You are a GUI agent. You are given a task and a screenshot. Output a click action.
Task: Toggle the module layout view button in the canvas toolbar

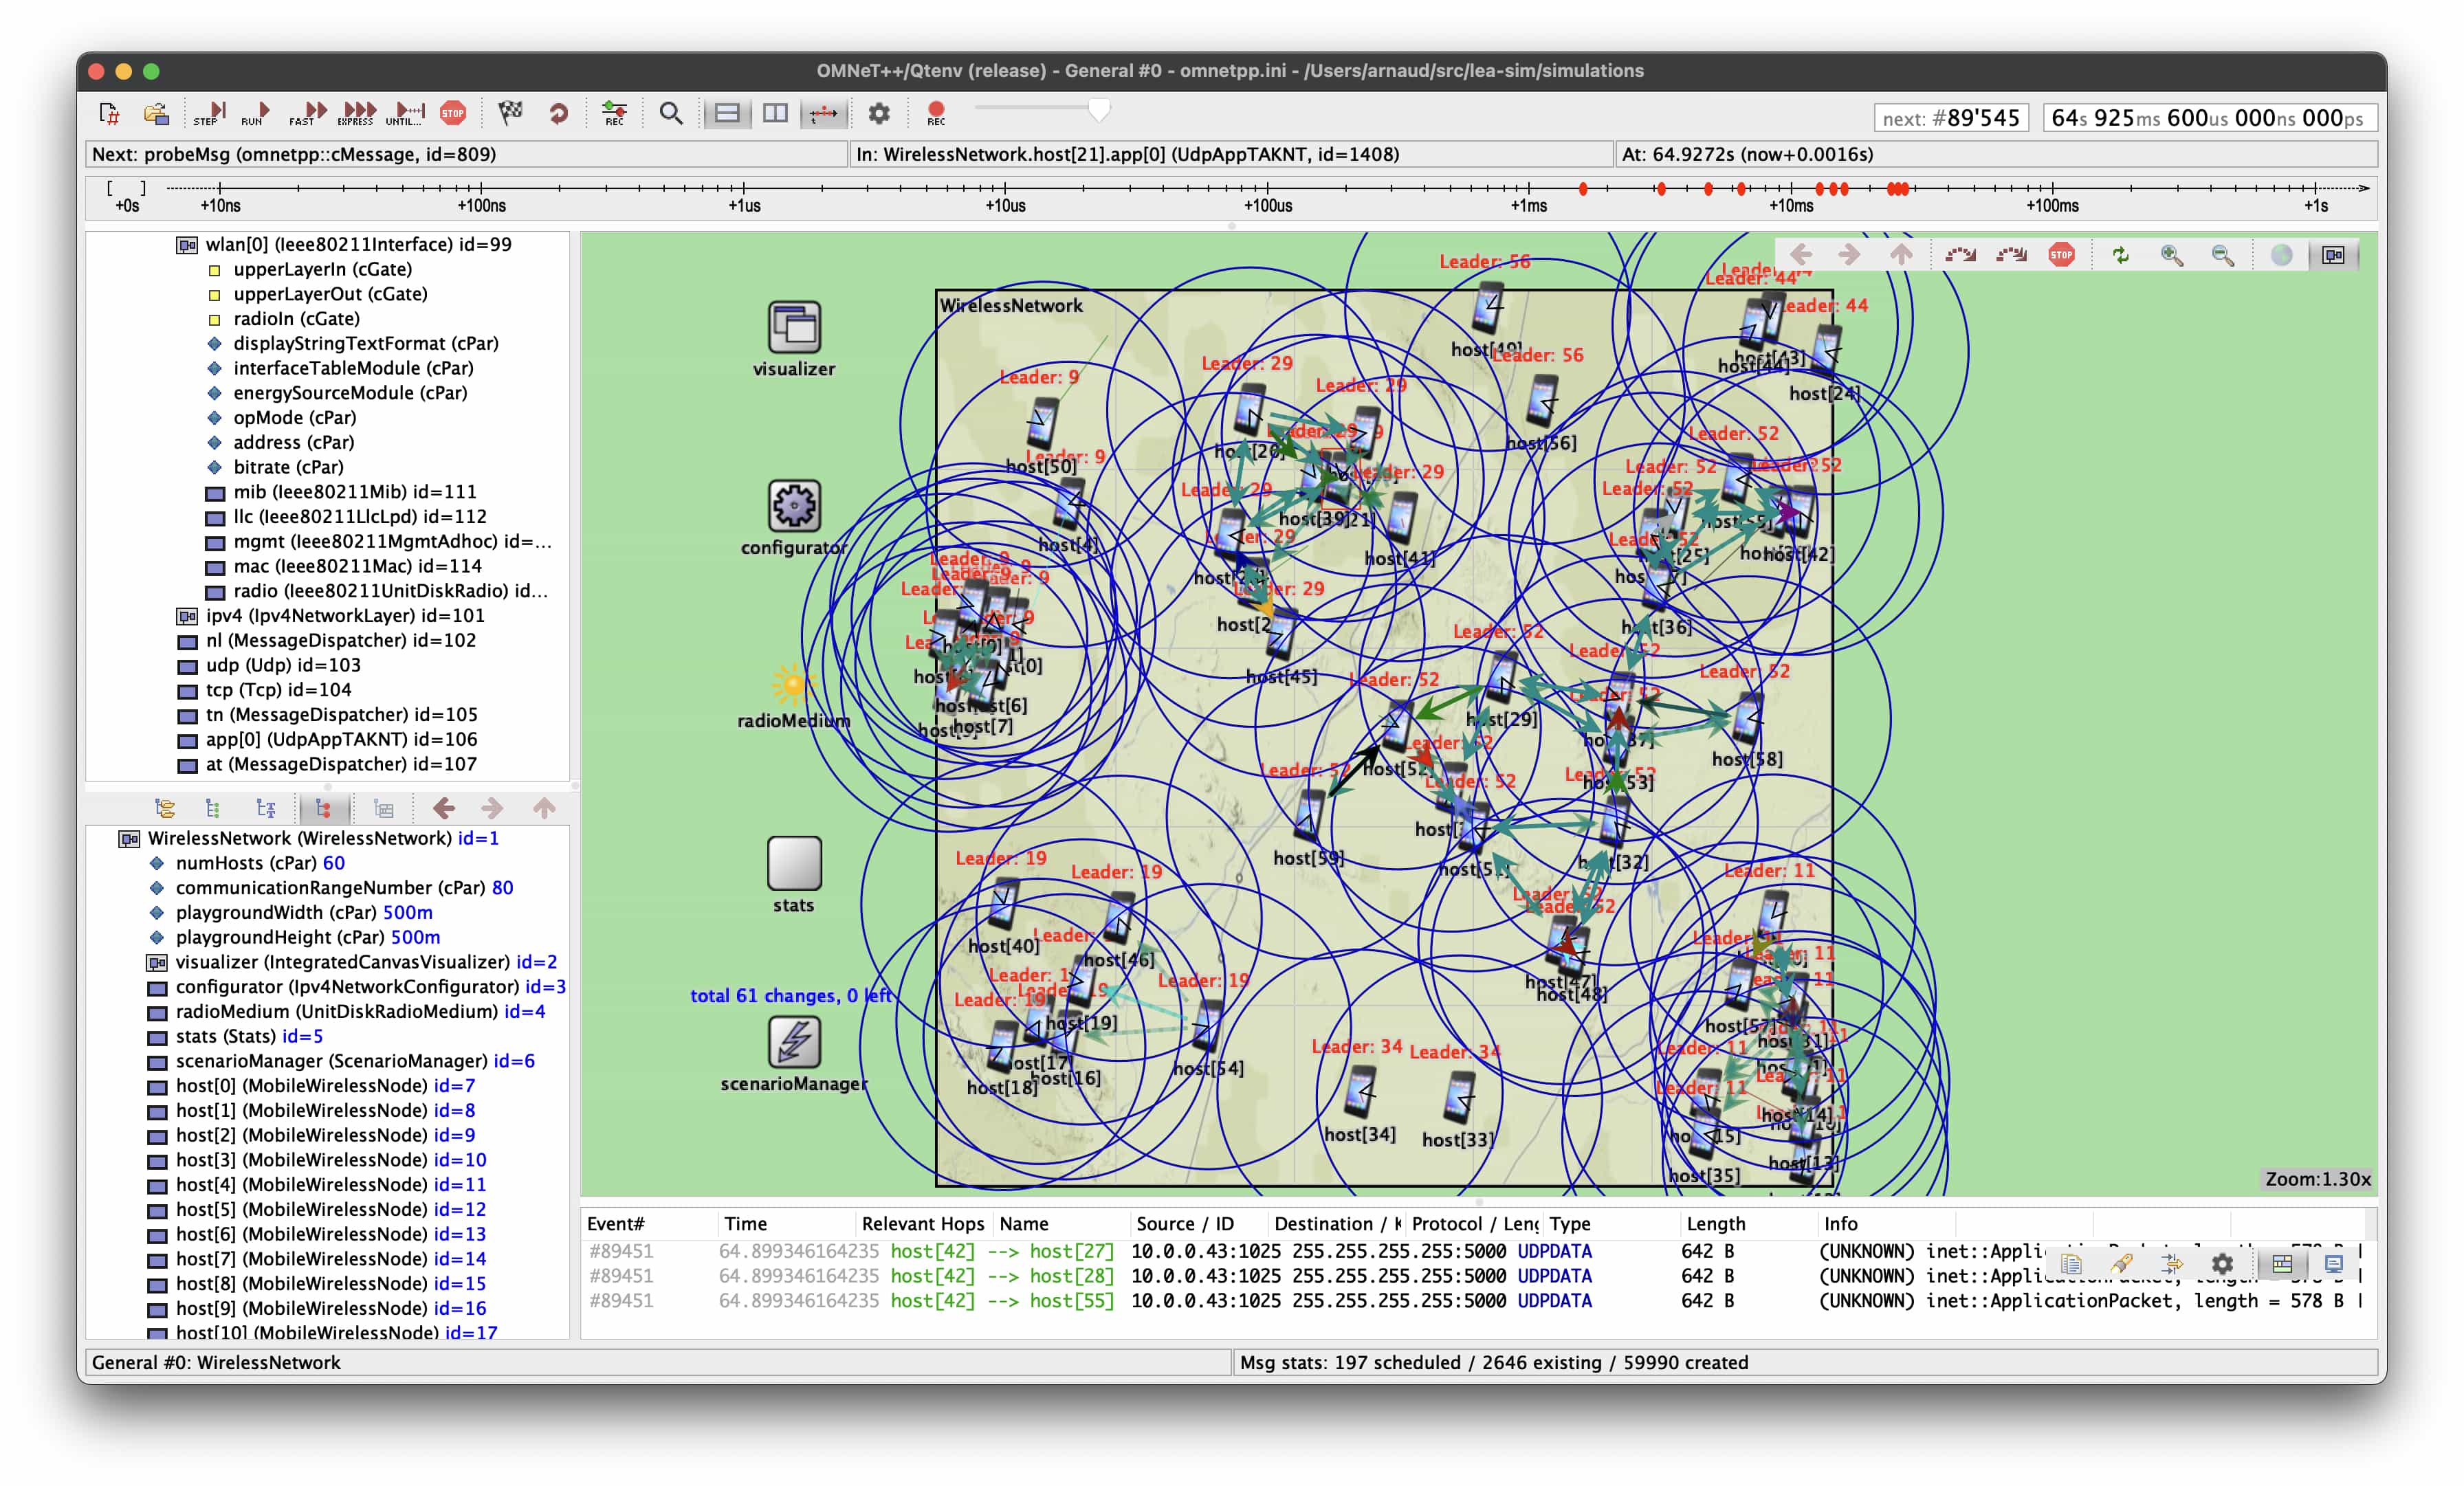2333,255
